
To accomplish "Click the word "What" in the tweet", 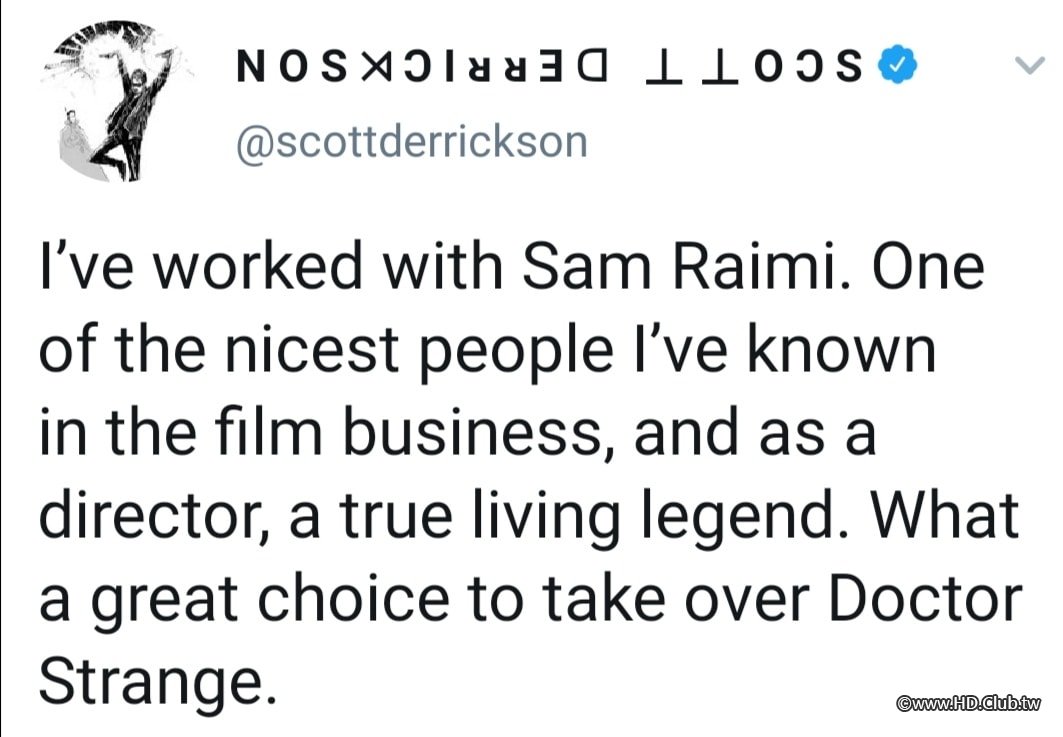I will tap(942, 516).
